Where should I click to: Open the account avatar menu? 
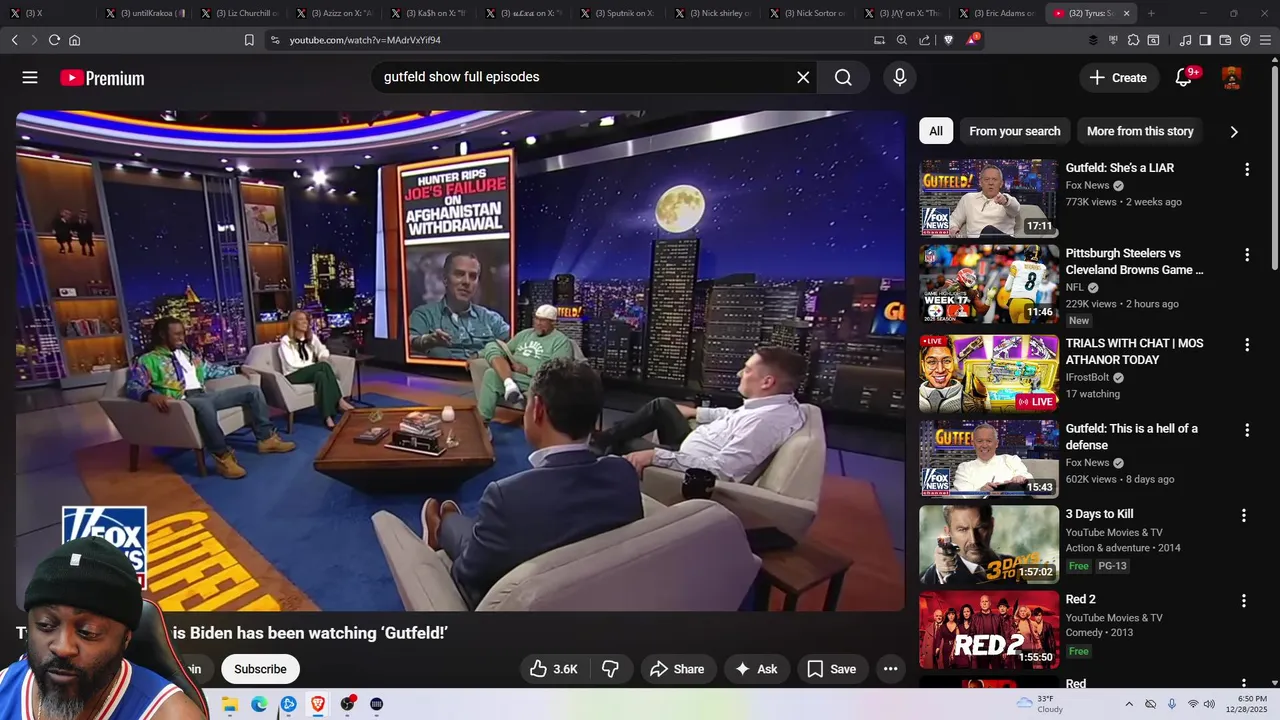[1232, 77]
